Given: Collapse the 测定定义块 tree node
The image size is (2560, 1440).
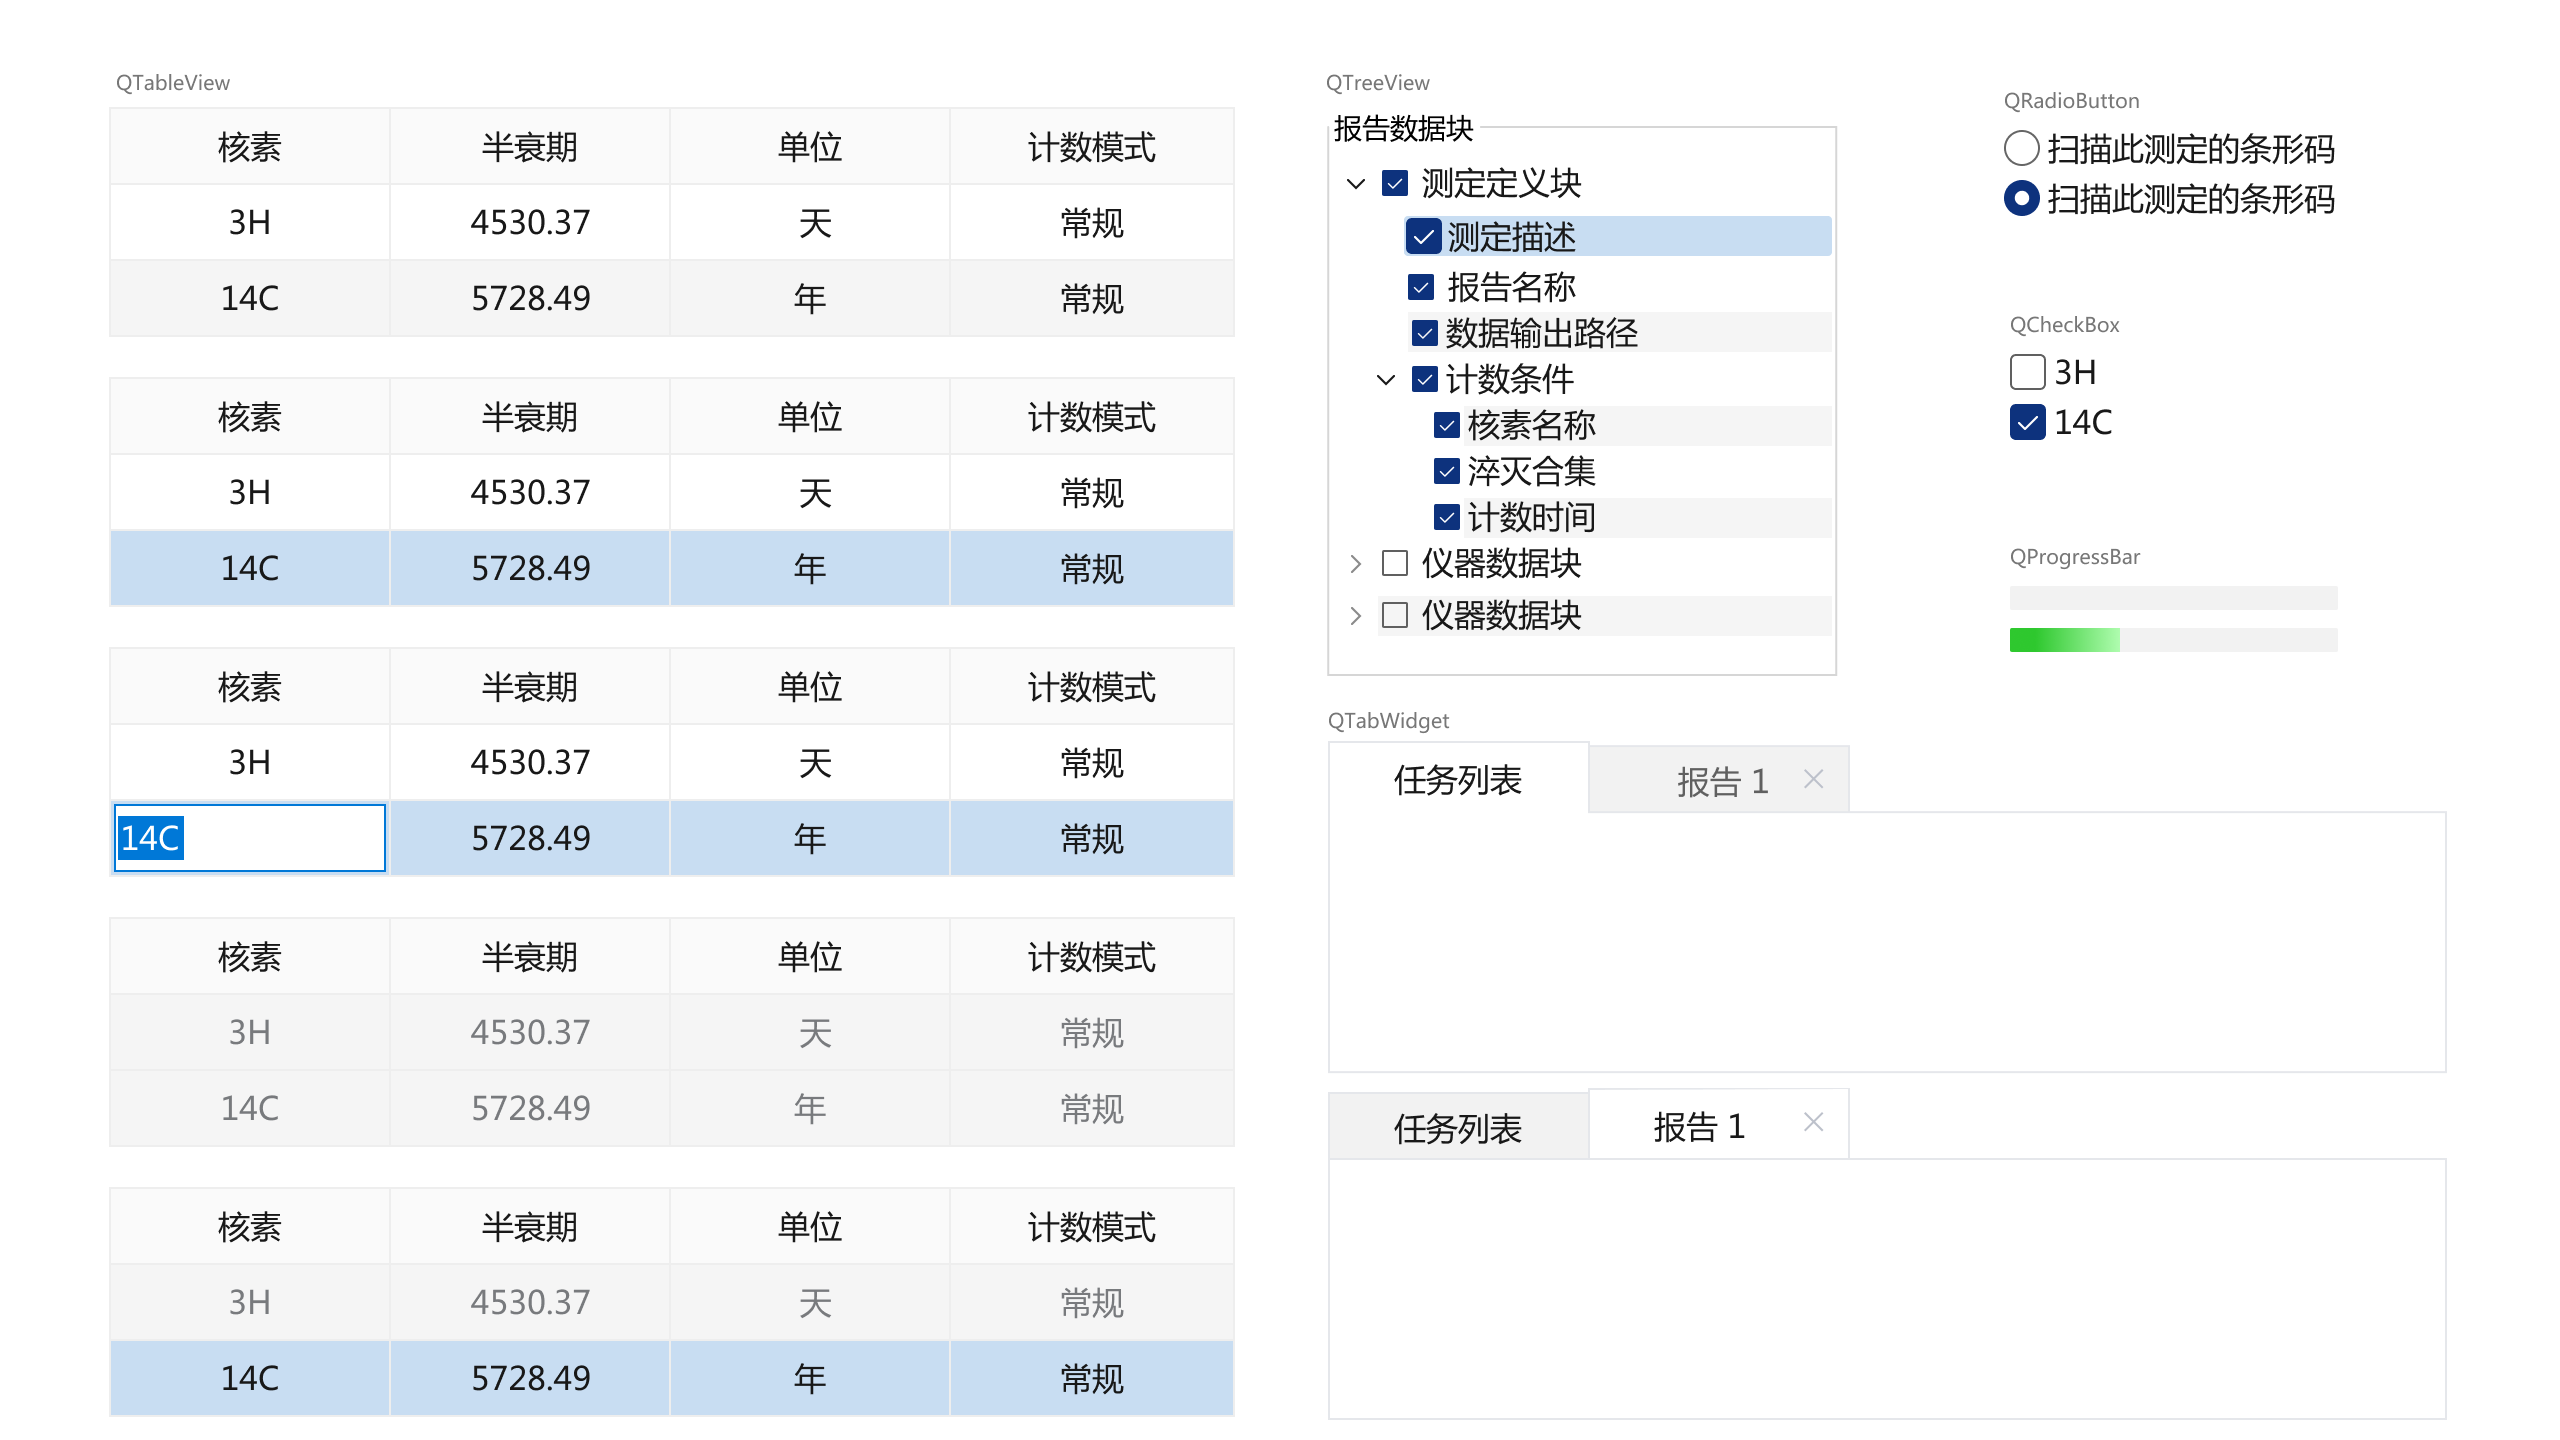Looking at the screenshot, I should click(1356, 184).
